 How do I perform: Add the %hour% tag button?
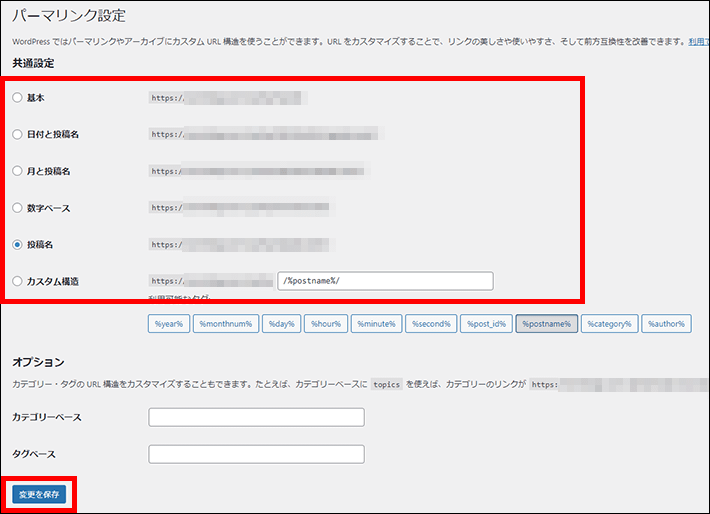pos(326,324)
